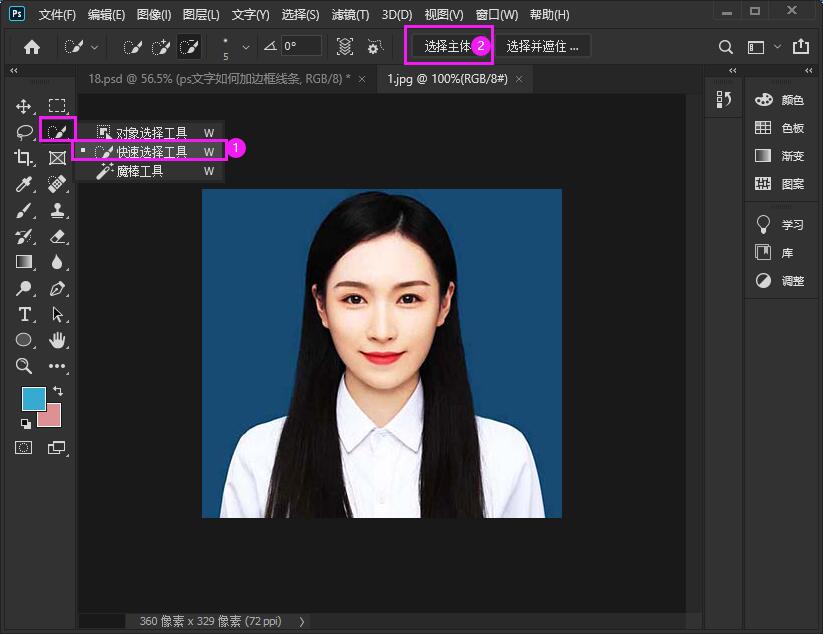Expand the status bar arrow menu
Screen dimensions: 823x634
302,622
